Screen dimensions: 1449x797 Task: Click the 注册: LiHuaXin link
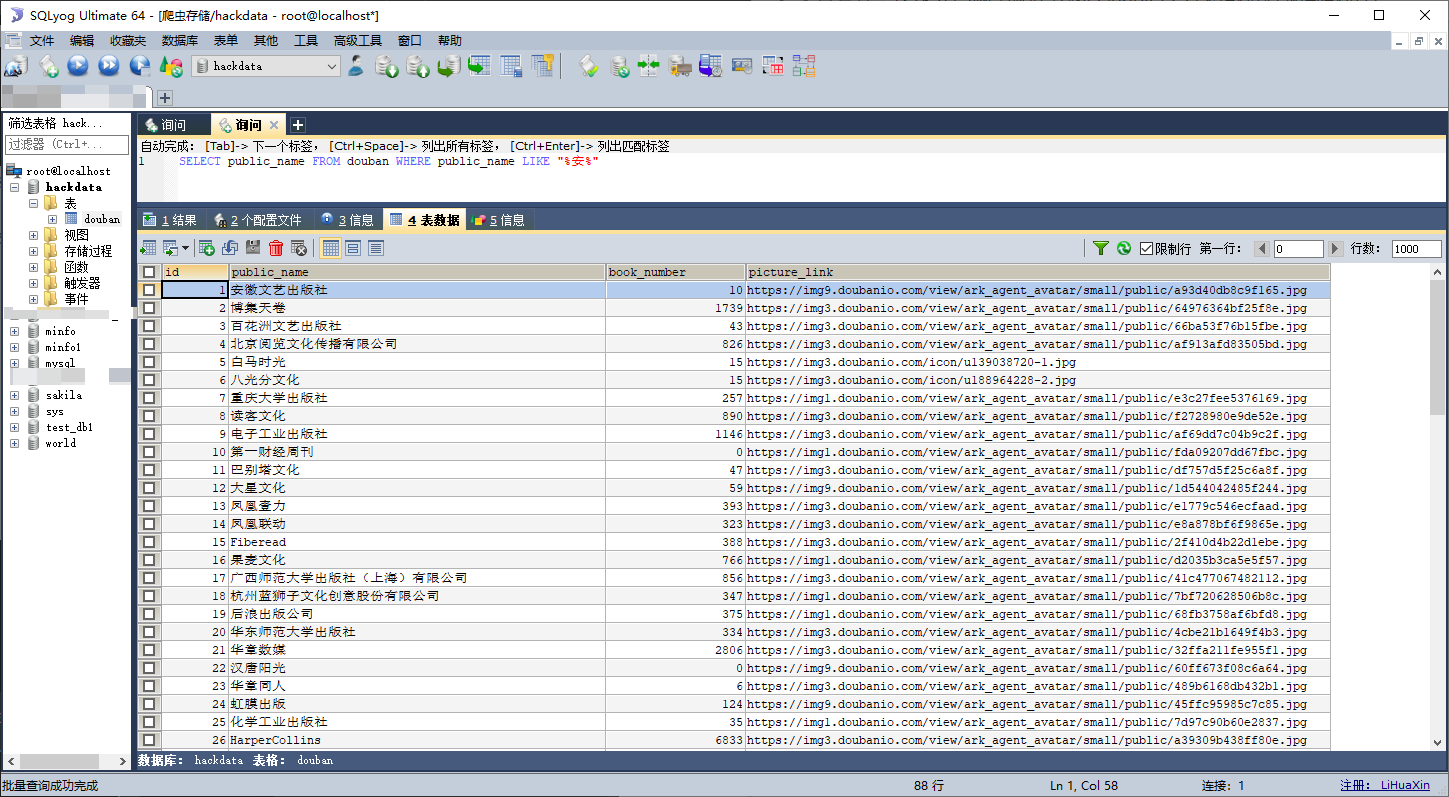[x=1385, y=786]
